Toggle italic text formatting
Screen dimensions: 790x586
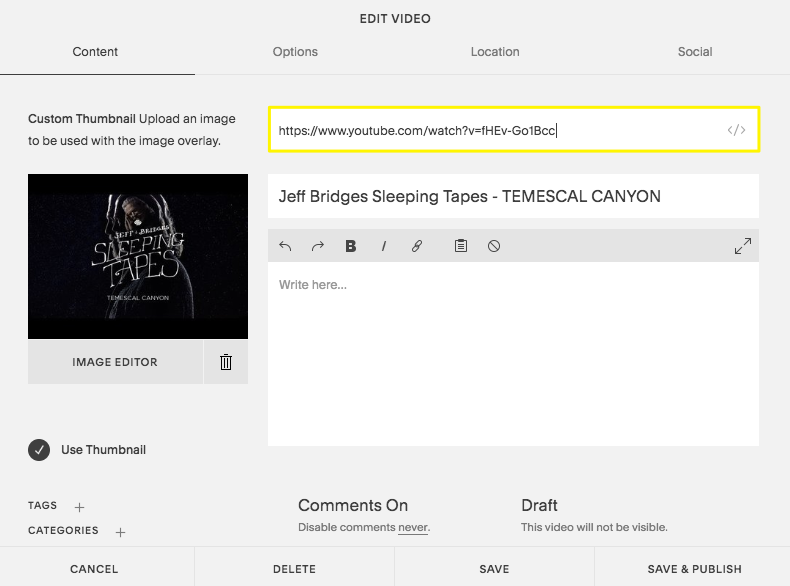pos(384,246)
